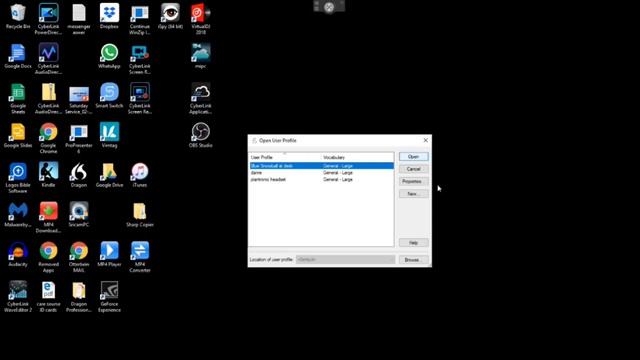Open the OBS Studio shortcut
Image resolution: width=640 pixels, height=360 pixels.
coord(200,135)
